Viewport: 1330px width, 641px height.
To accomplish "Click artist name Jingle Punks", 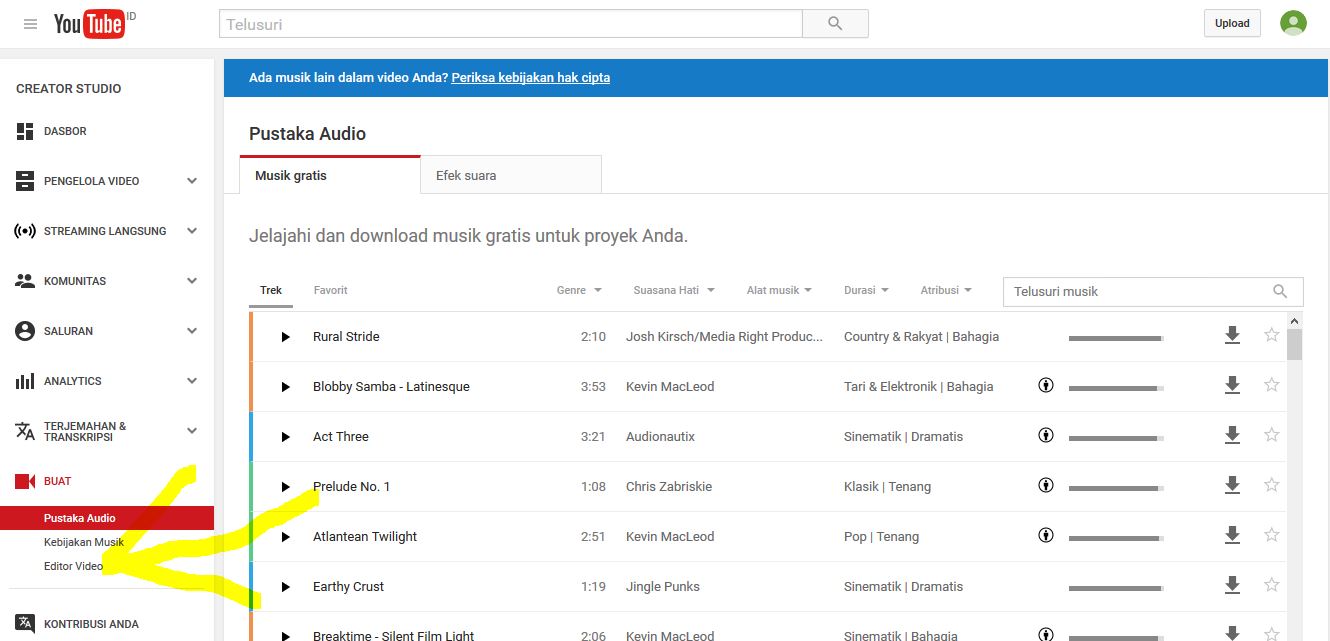I will click(x=663, y=586).
